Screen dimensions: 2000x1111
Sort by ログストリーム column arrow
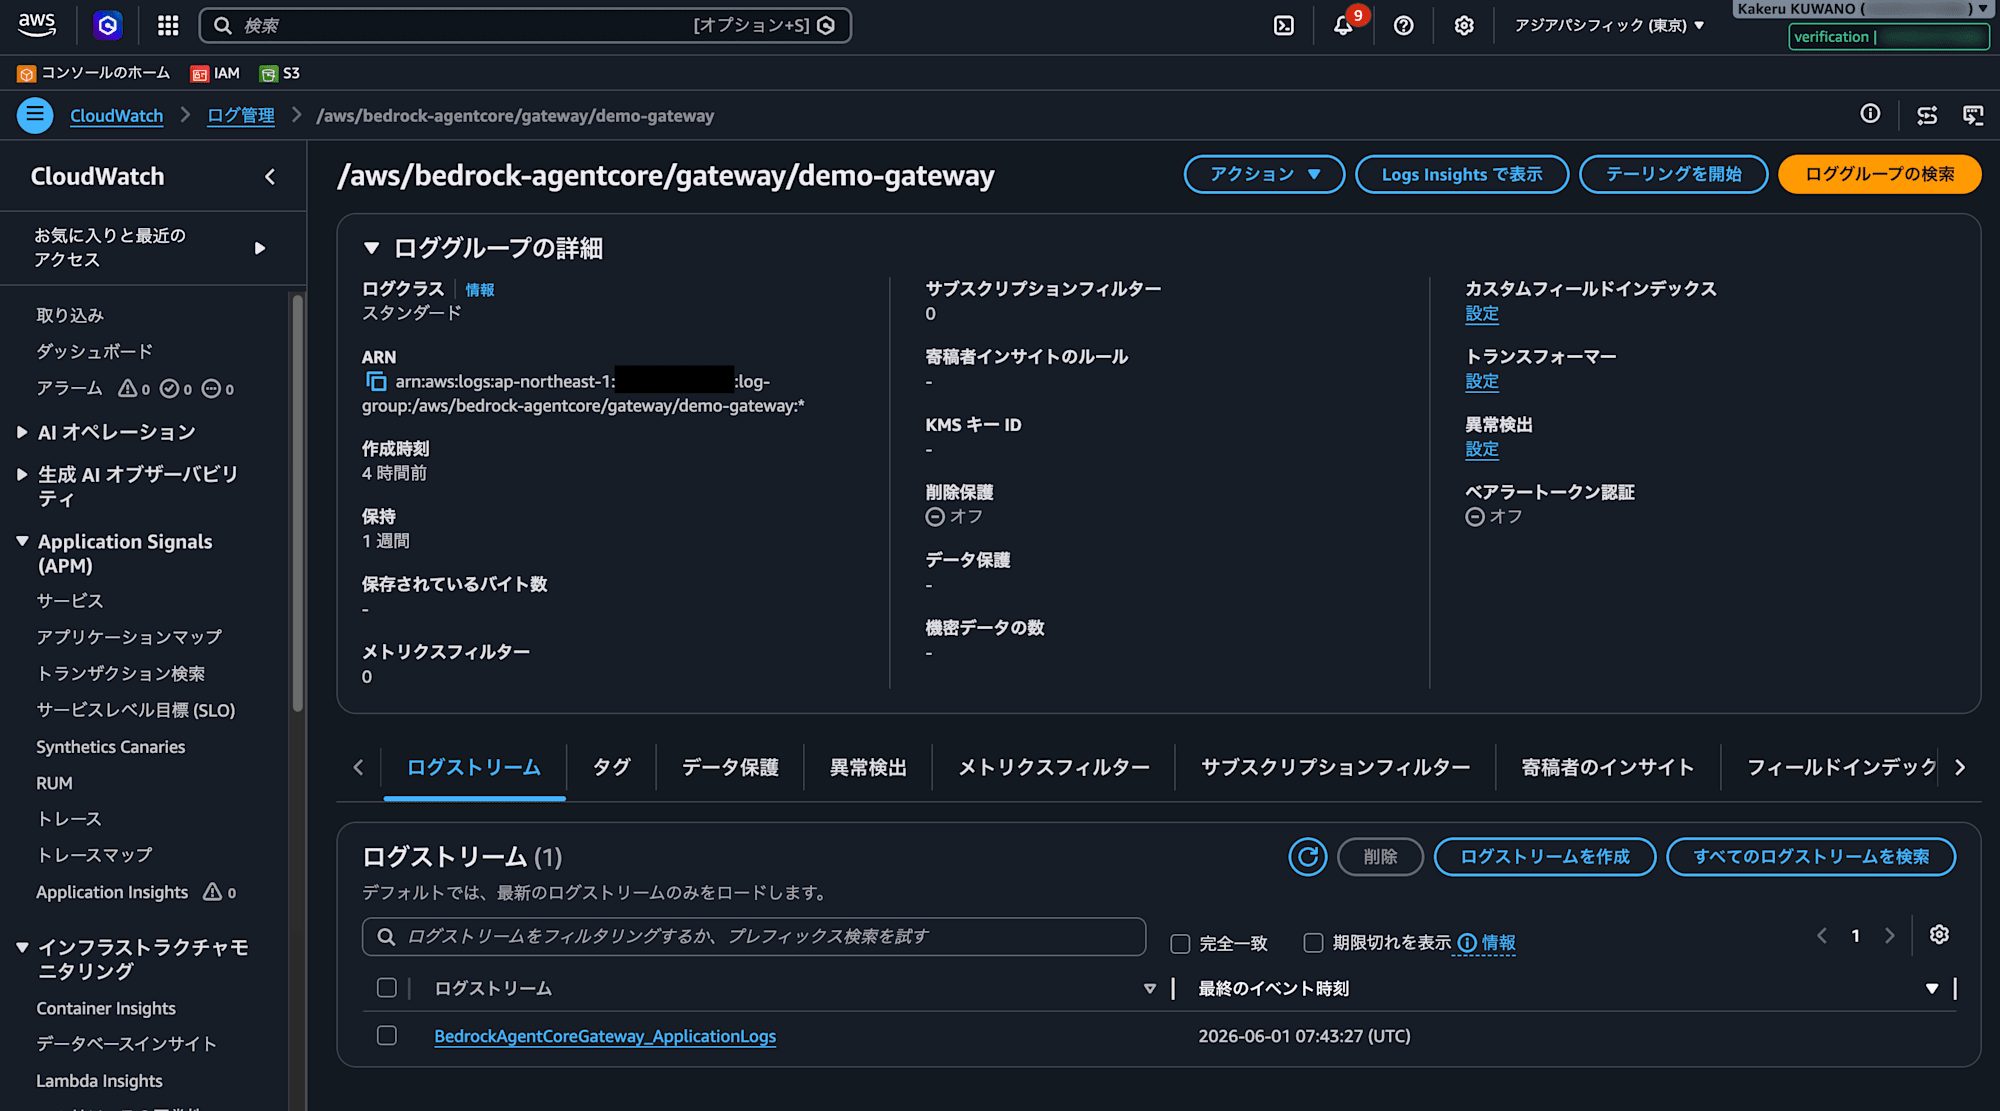(x=1150, y=988)
